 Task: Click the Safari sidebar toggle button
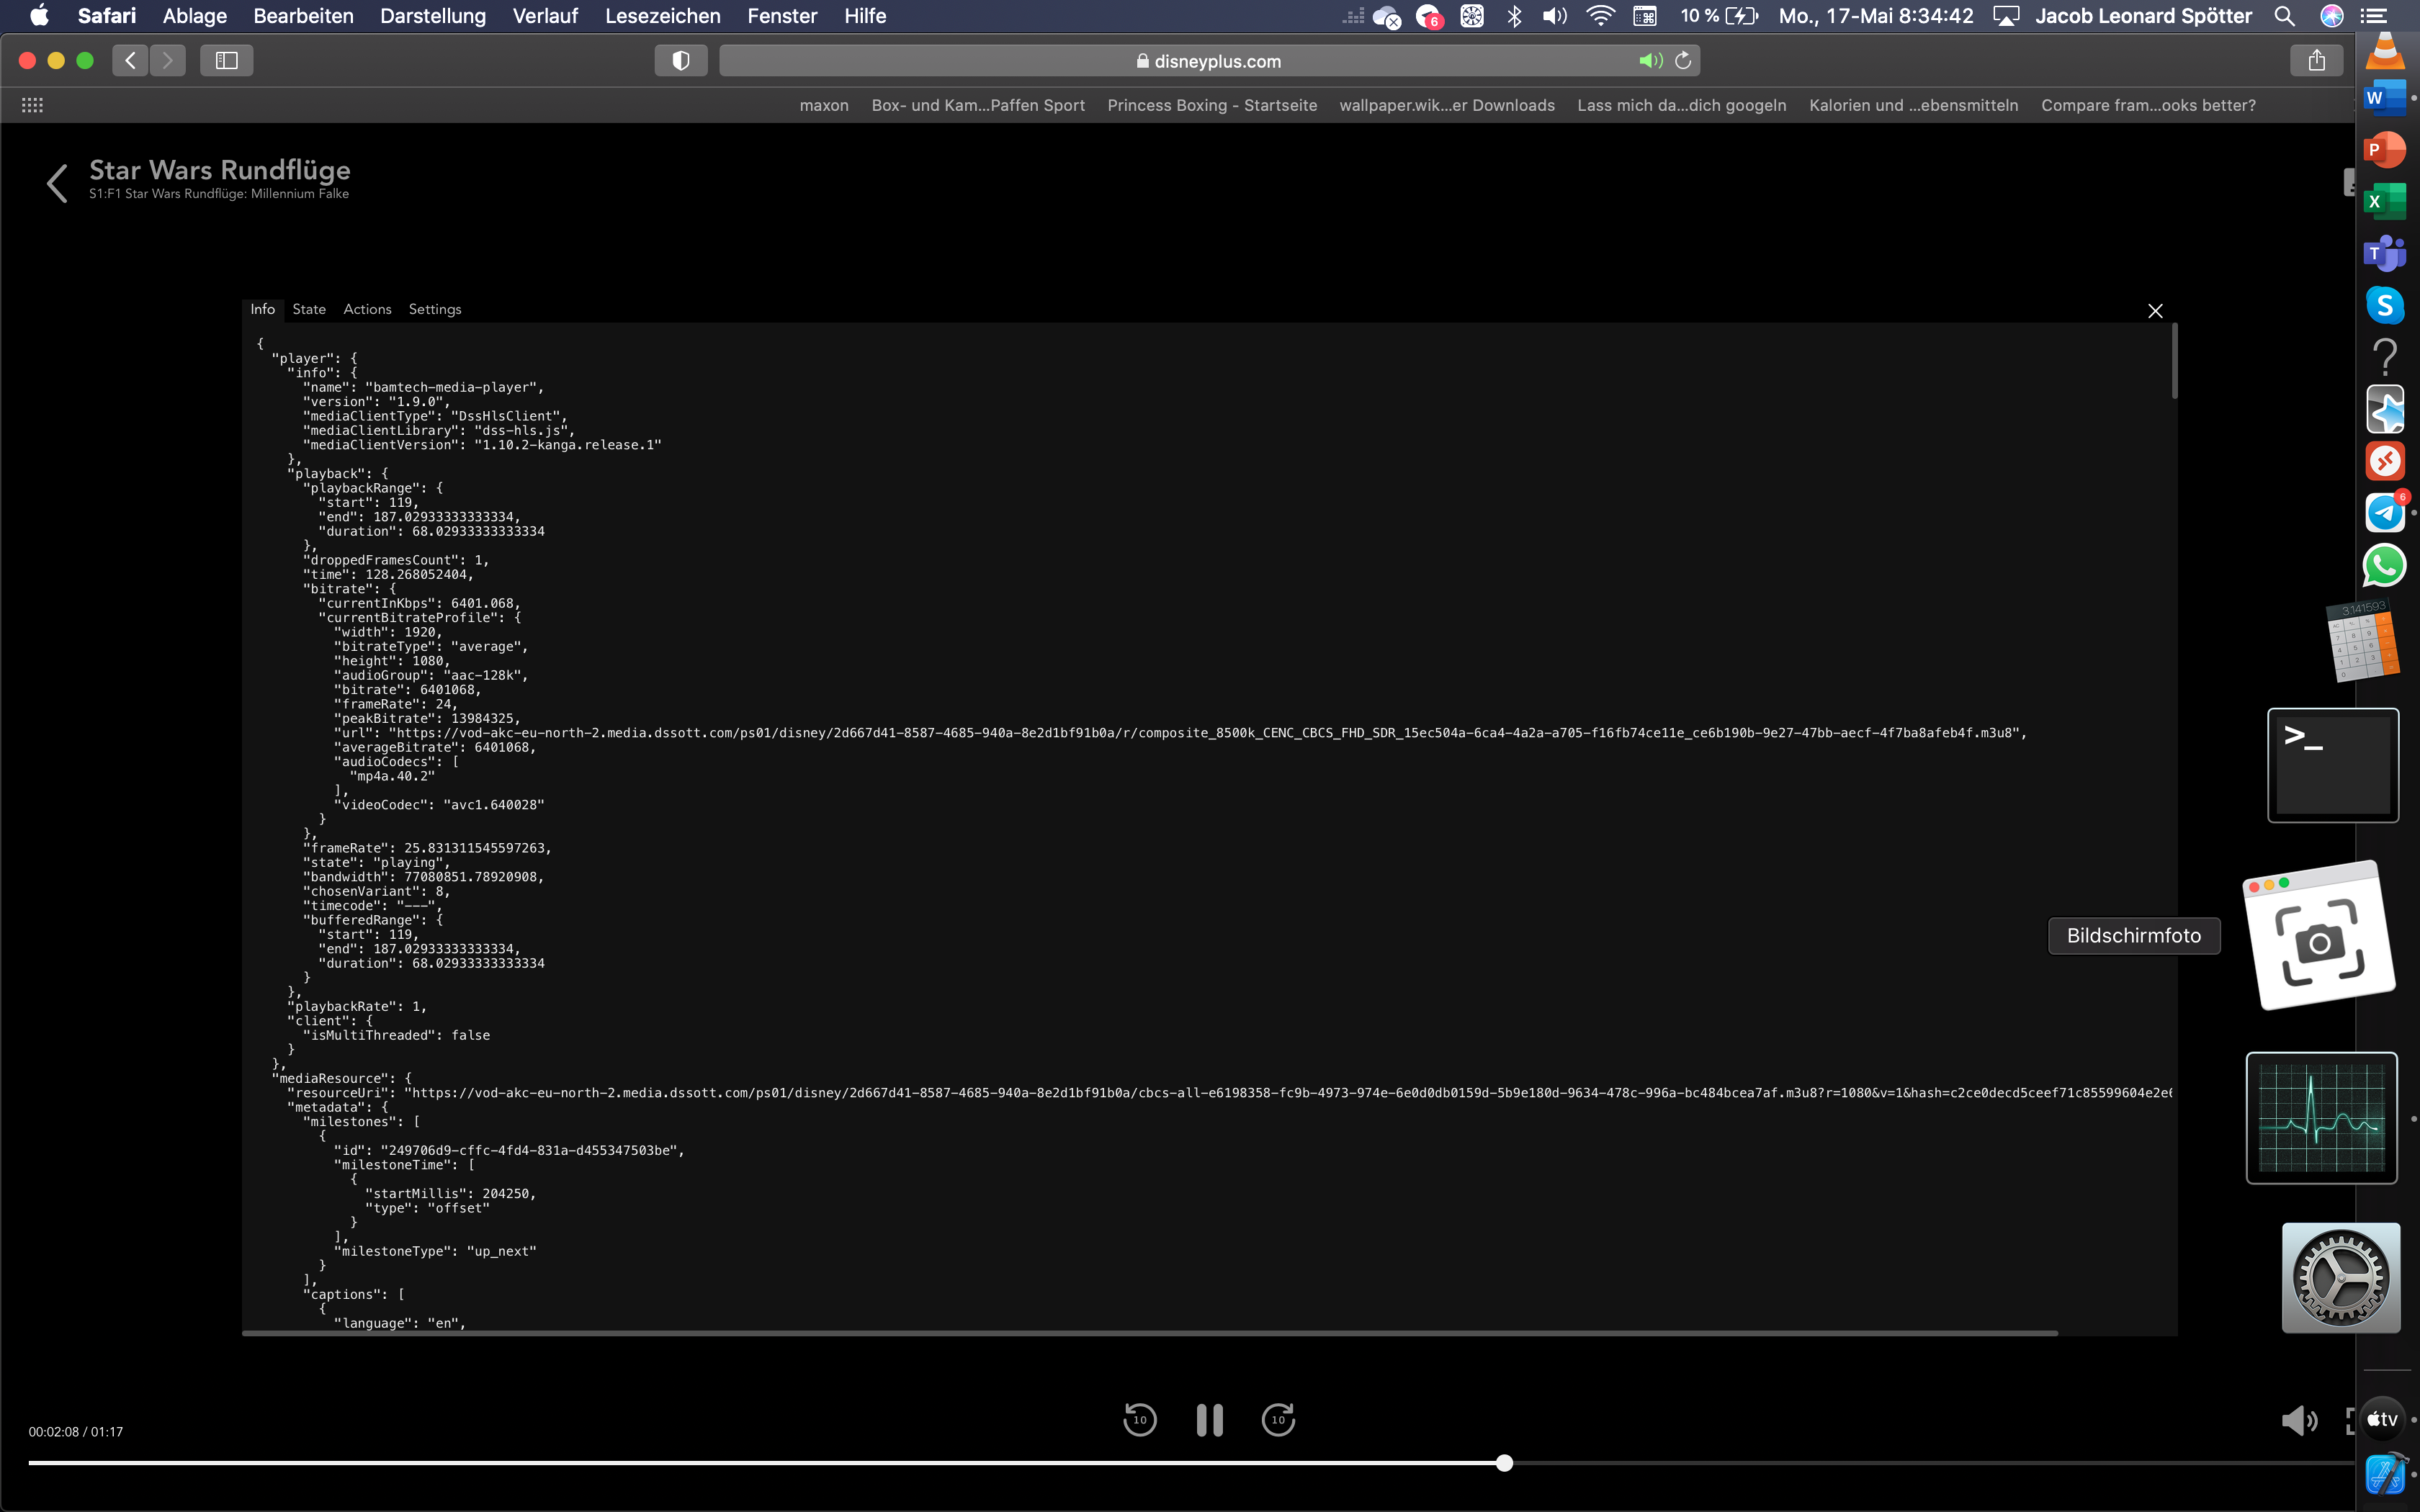click(x=226, y=61)
